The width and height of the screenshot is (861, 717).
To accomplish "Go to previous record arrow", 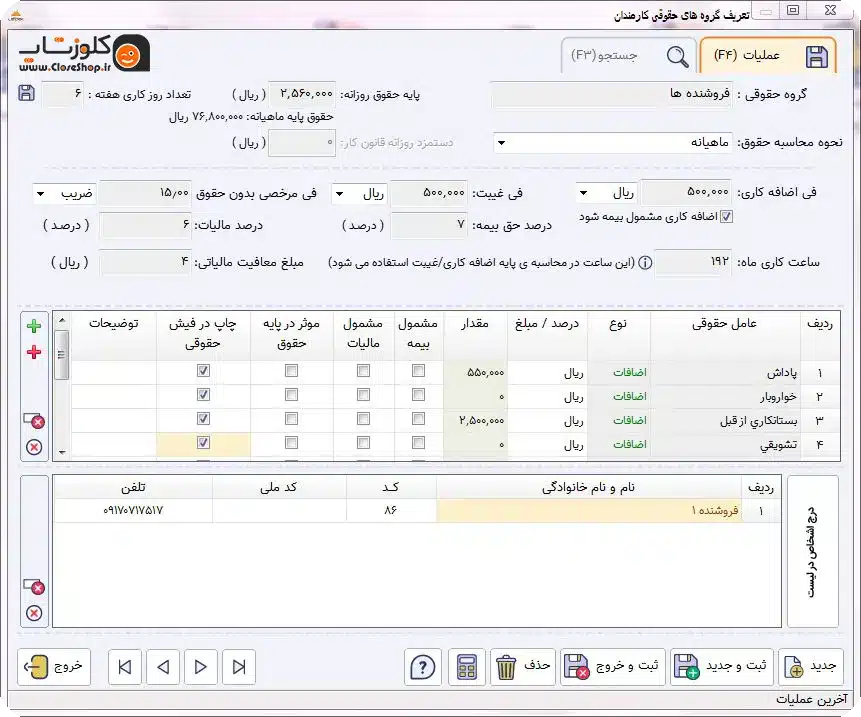I will coord(163,667).
